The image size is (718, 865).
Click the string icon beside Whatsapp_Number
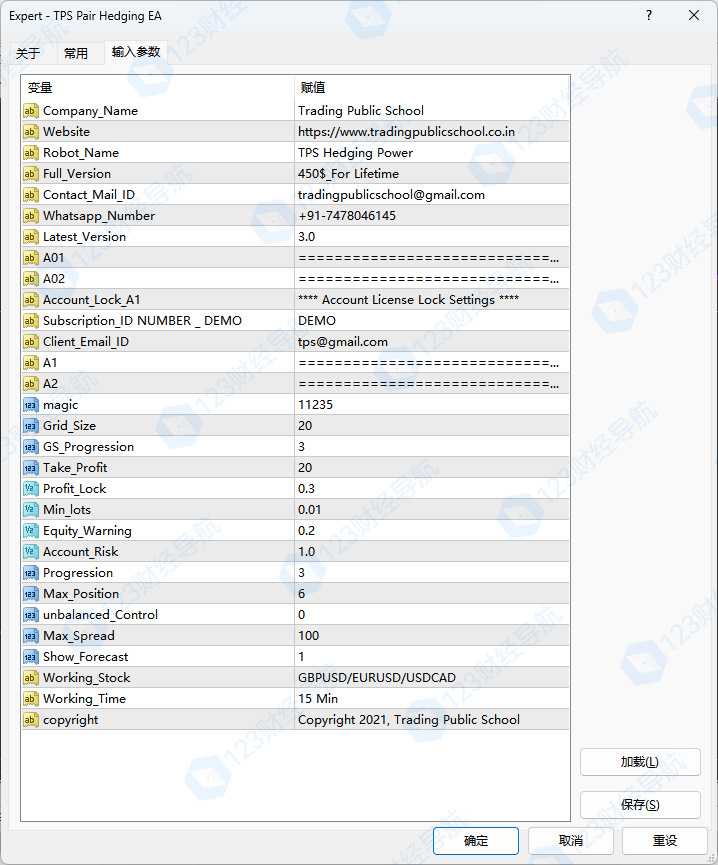(31, 216)
